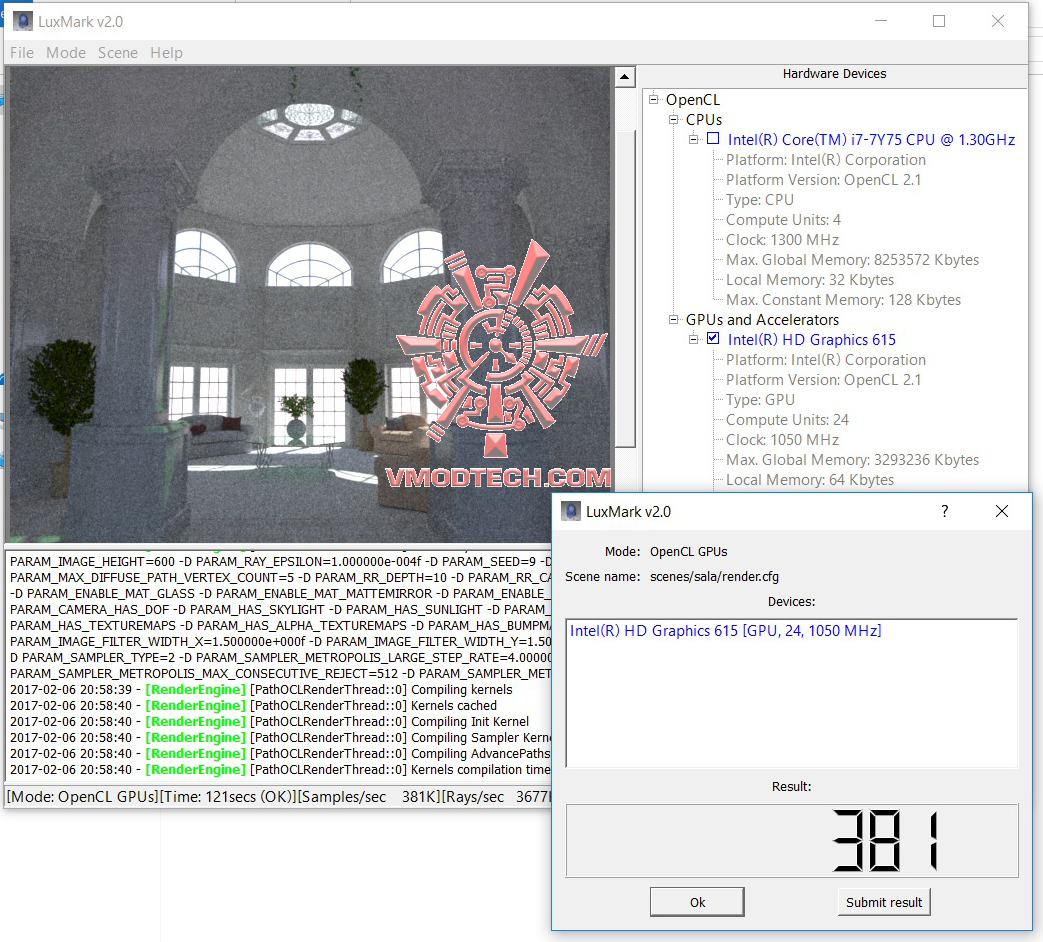Viewport: 1043px width, 942px height.
Task: Open the Mode menu
Action: [66, 53]
